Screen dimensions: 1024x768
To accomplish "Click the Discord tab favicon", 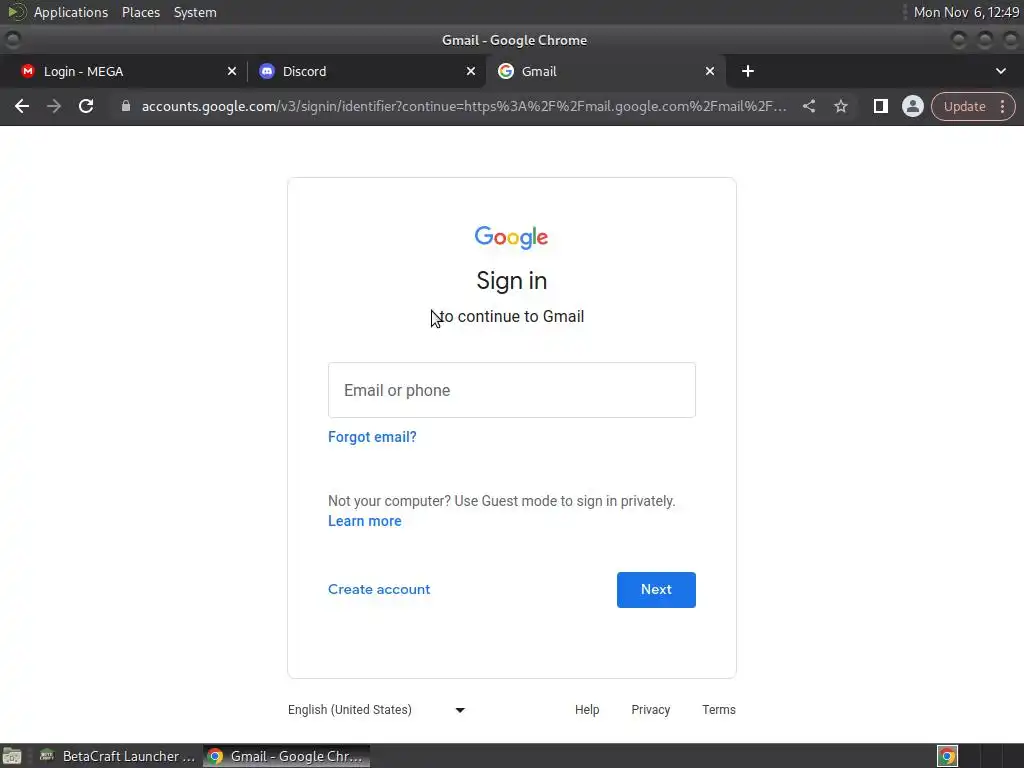I will [x=266, y=71].
